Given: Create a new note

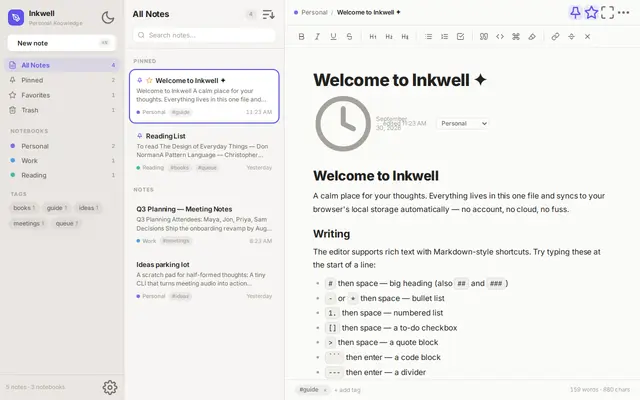Looking at the screenshot, I should point(61,43).
